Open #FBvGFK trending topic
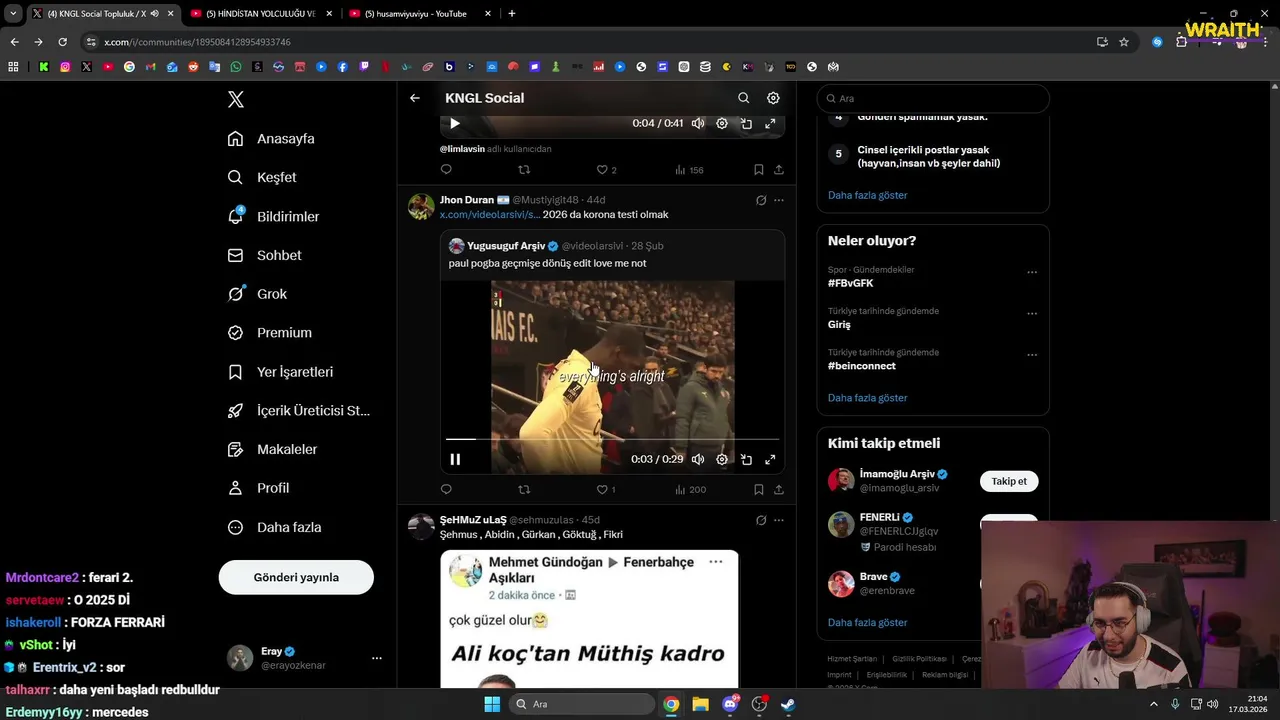 [851, 283]
